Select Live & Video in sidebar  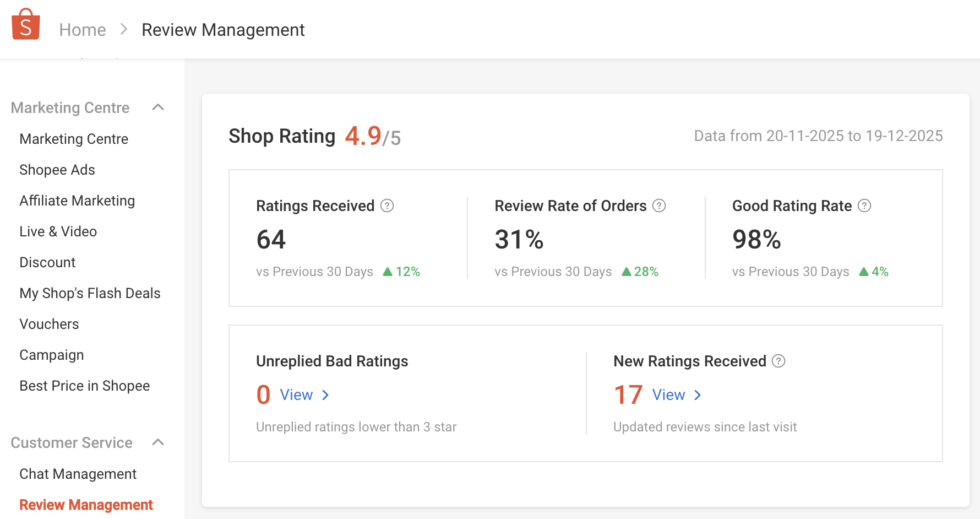pyautogui.click(x=58, y=232)
